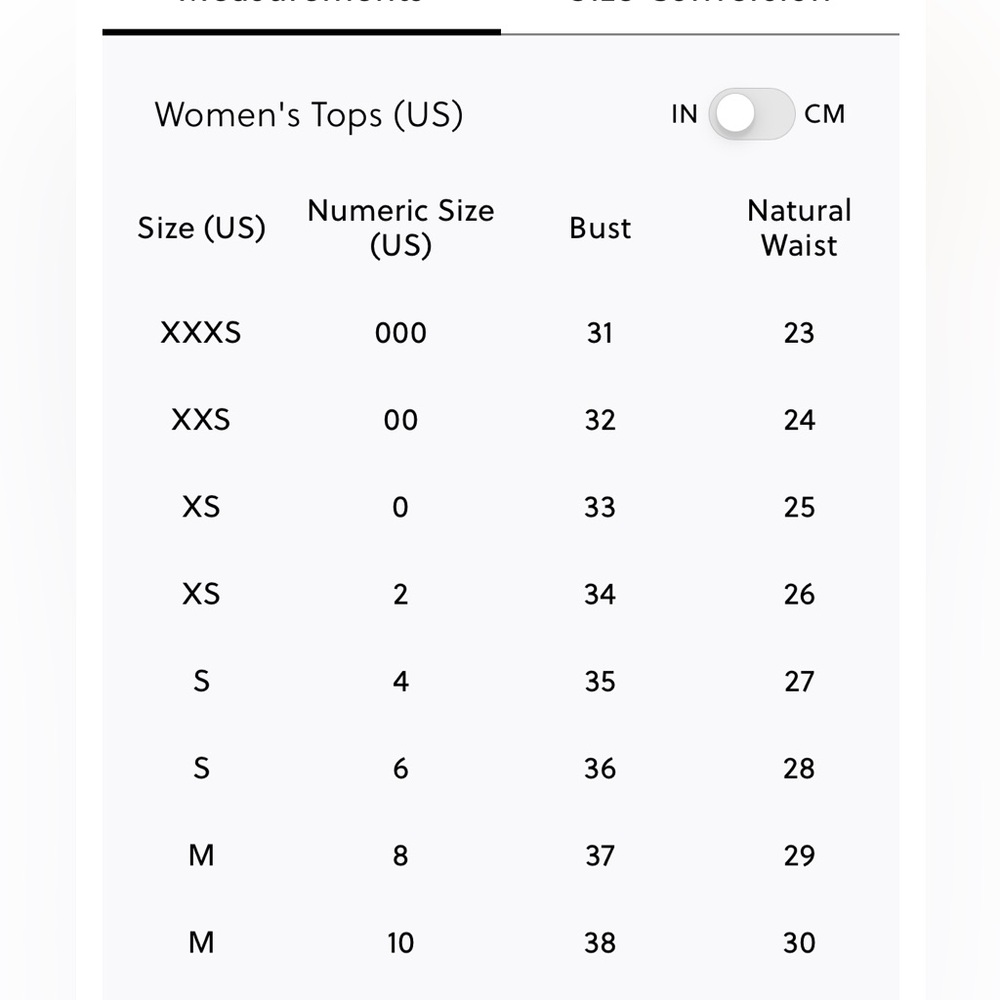
Task: Click the bust value 31
Action: pyautogui.click(x=600, y=333)
